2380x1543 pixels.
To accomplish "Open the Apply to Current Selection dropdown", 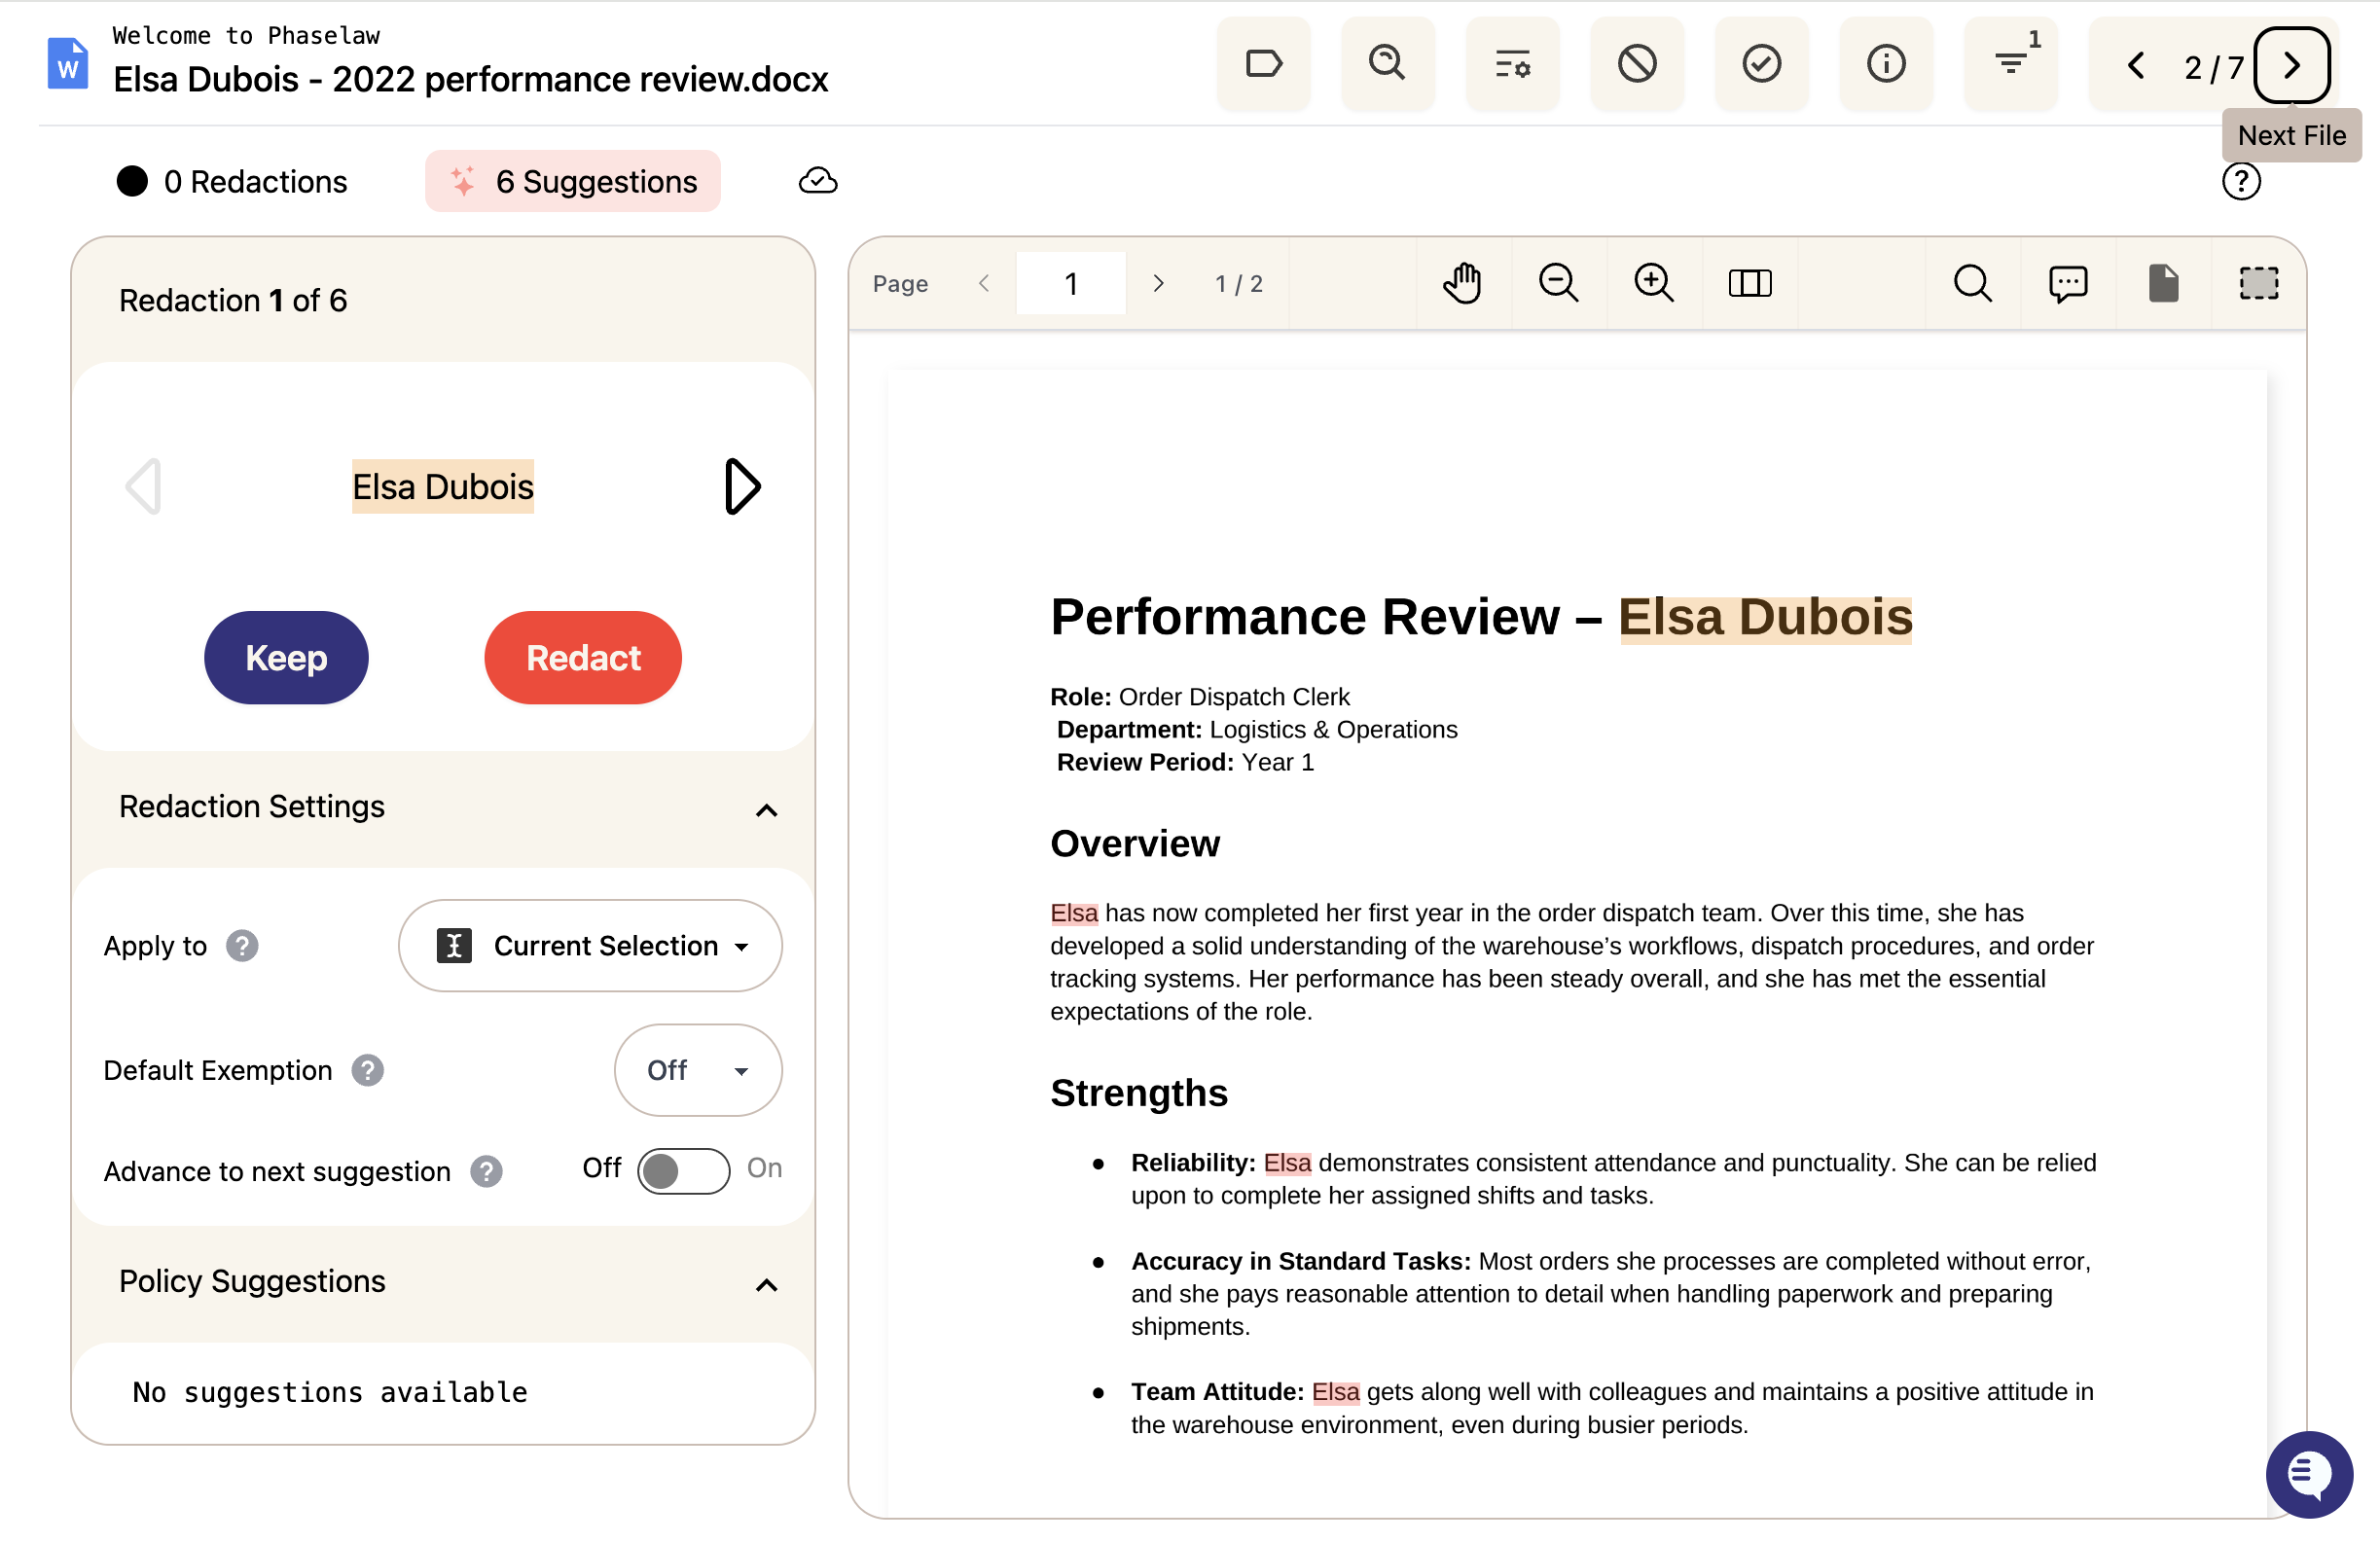I will (x=591, y=946).
